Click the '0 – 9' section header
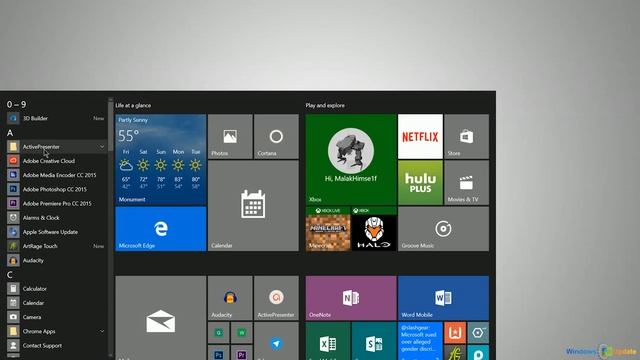Screen dimensions: 640x360 (x=16, y=104)
